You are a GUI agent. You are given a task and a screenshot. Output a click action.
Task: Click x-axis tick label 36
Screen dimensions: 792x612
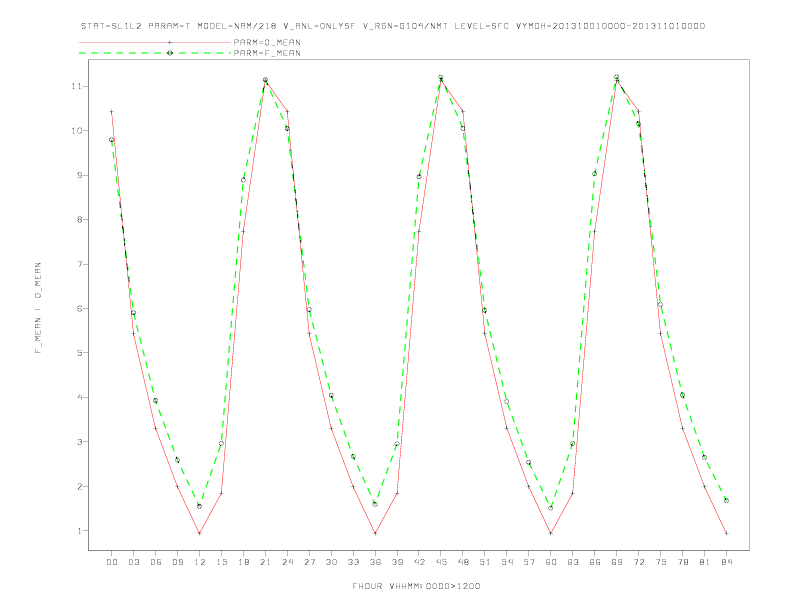pyautogui.click(x=375, y=562)
